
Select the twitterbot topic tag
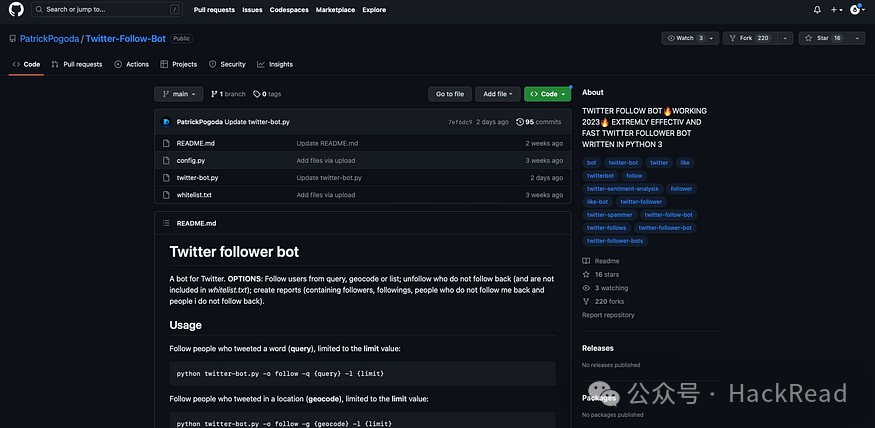pos(600,176)
